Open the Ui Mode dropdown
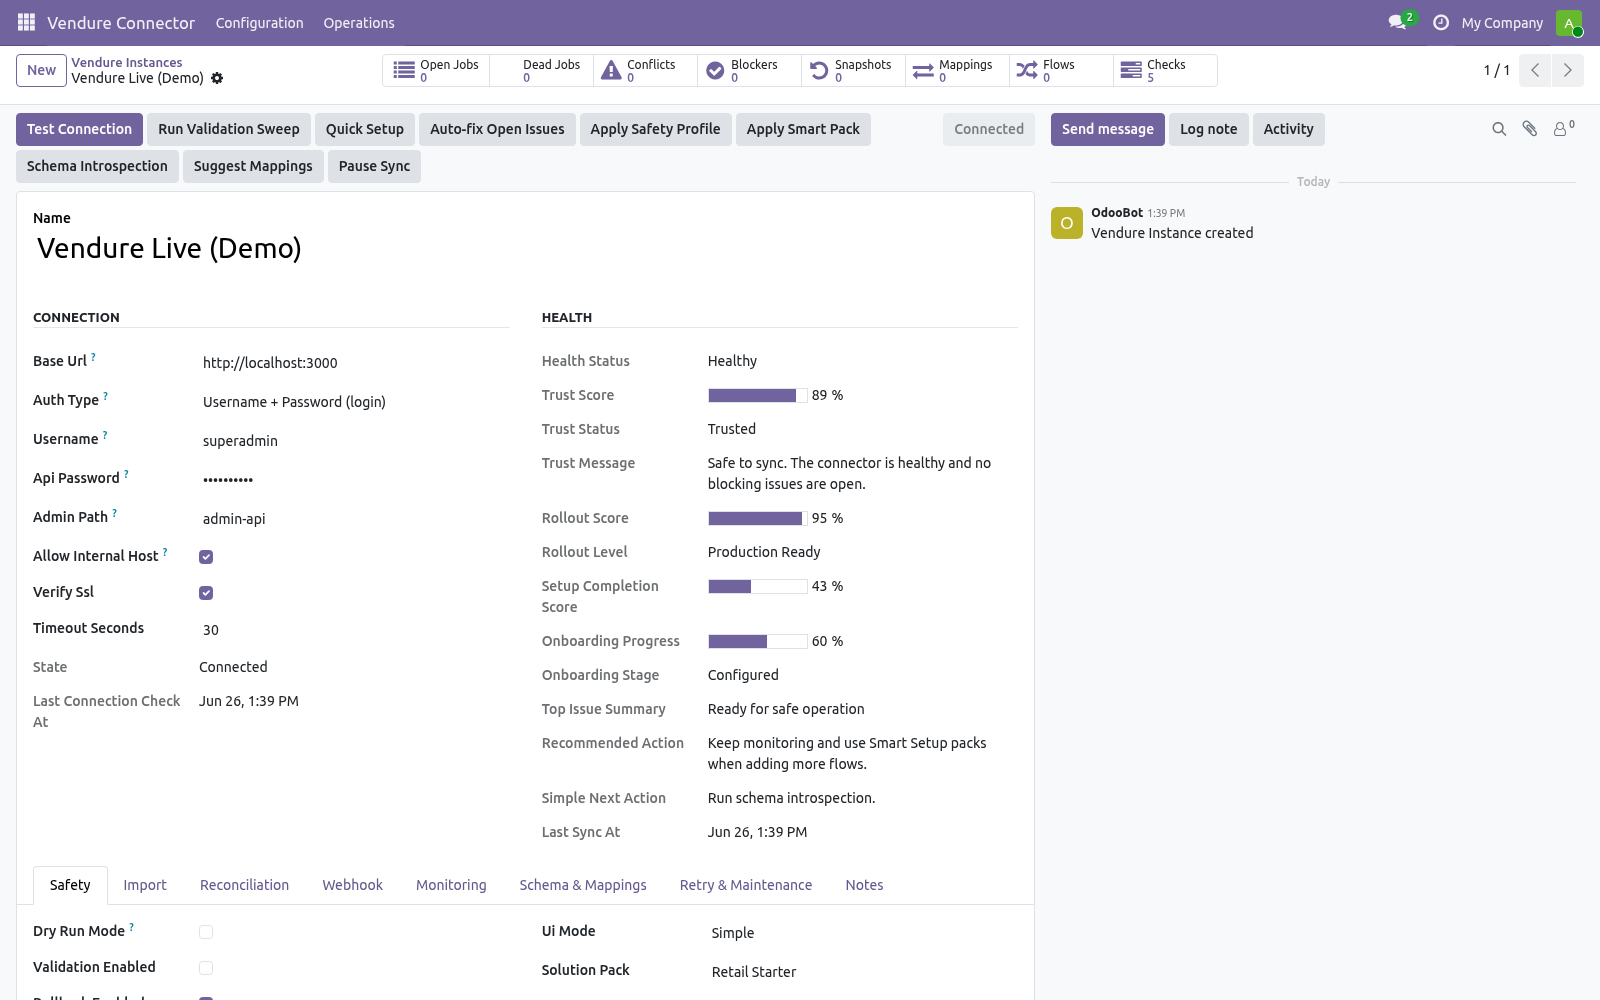 click(x=863, y=933)
